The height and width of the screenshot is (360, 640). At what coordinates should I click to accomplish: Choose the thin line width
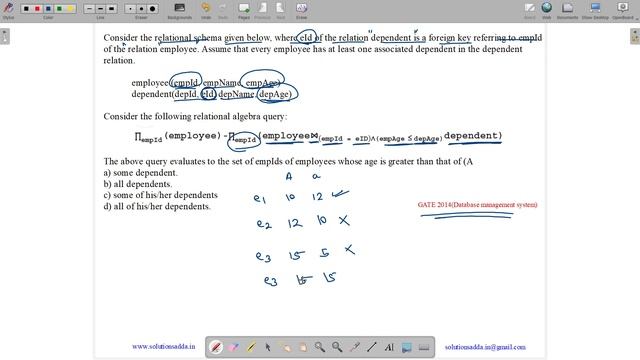(89, 9)
